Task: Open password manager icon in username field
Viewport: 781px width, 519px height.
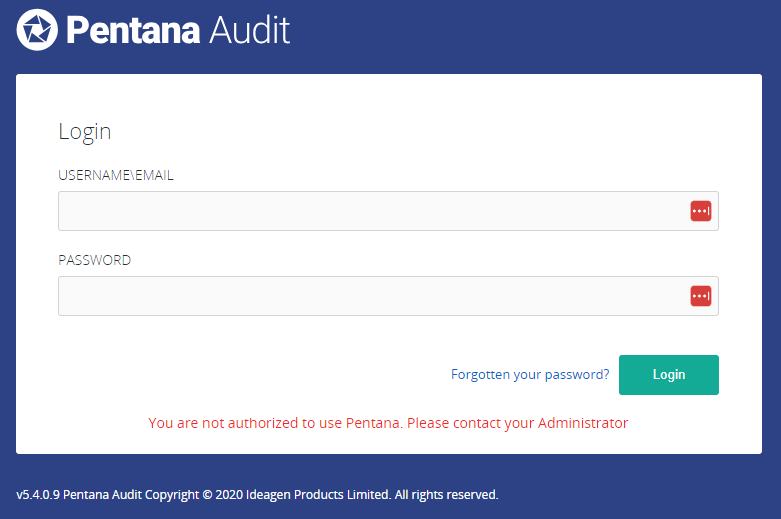Action: click(x=700, y=211)
